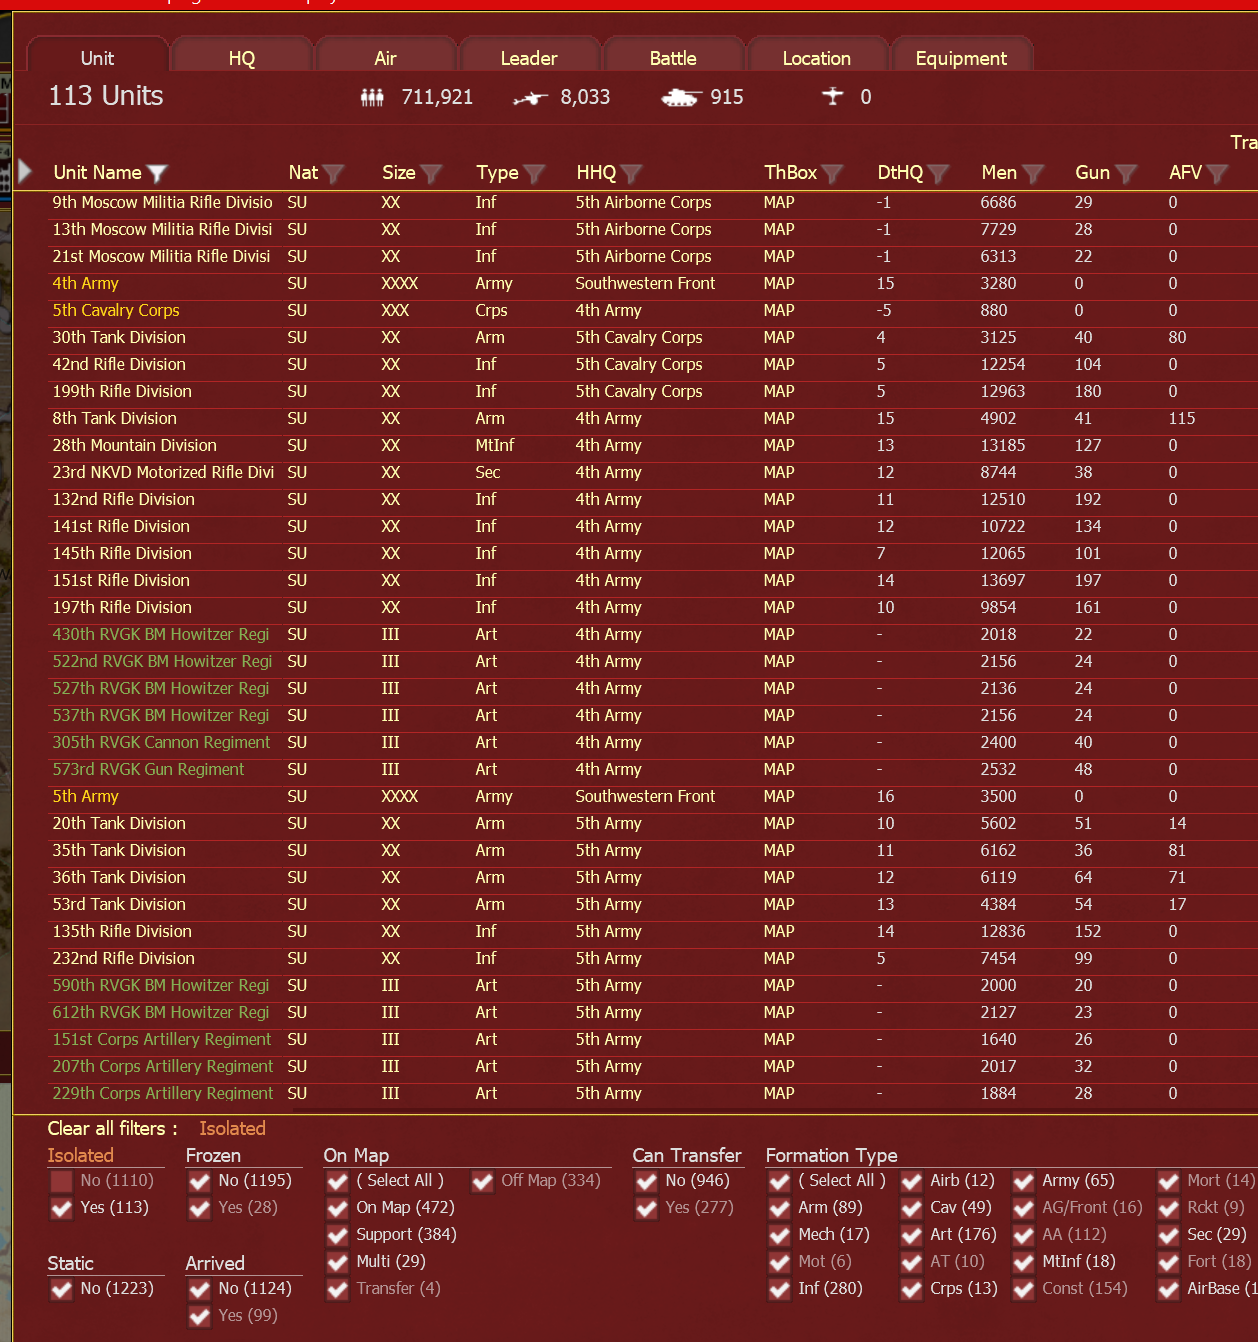Click the Unit Name filter funnel
This screenshot has width=1258, height=1342.
[x=157, y=173]
